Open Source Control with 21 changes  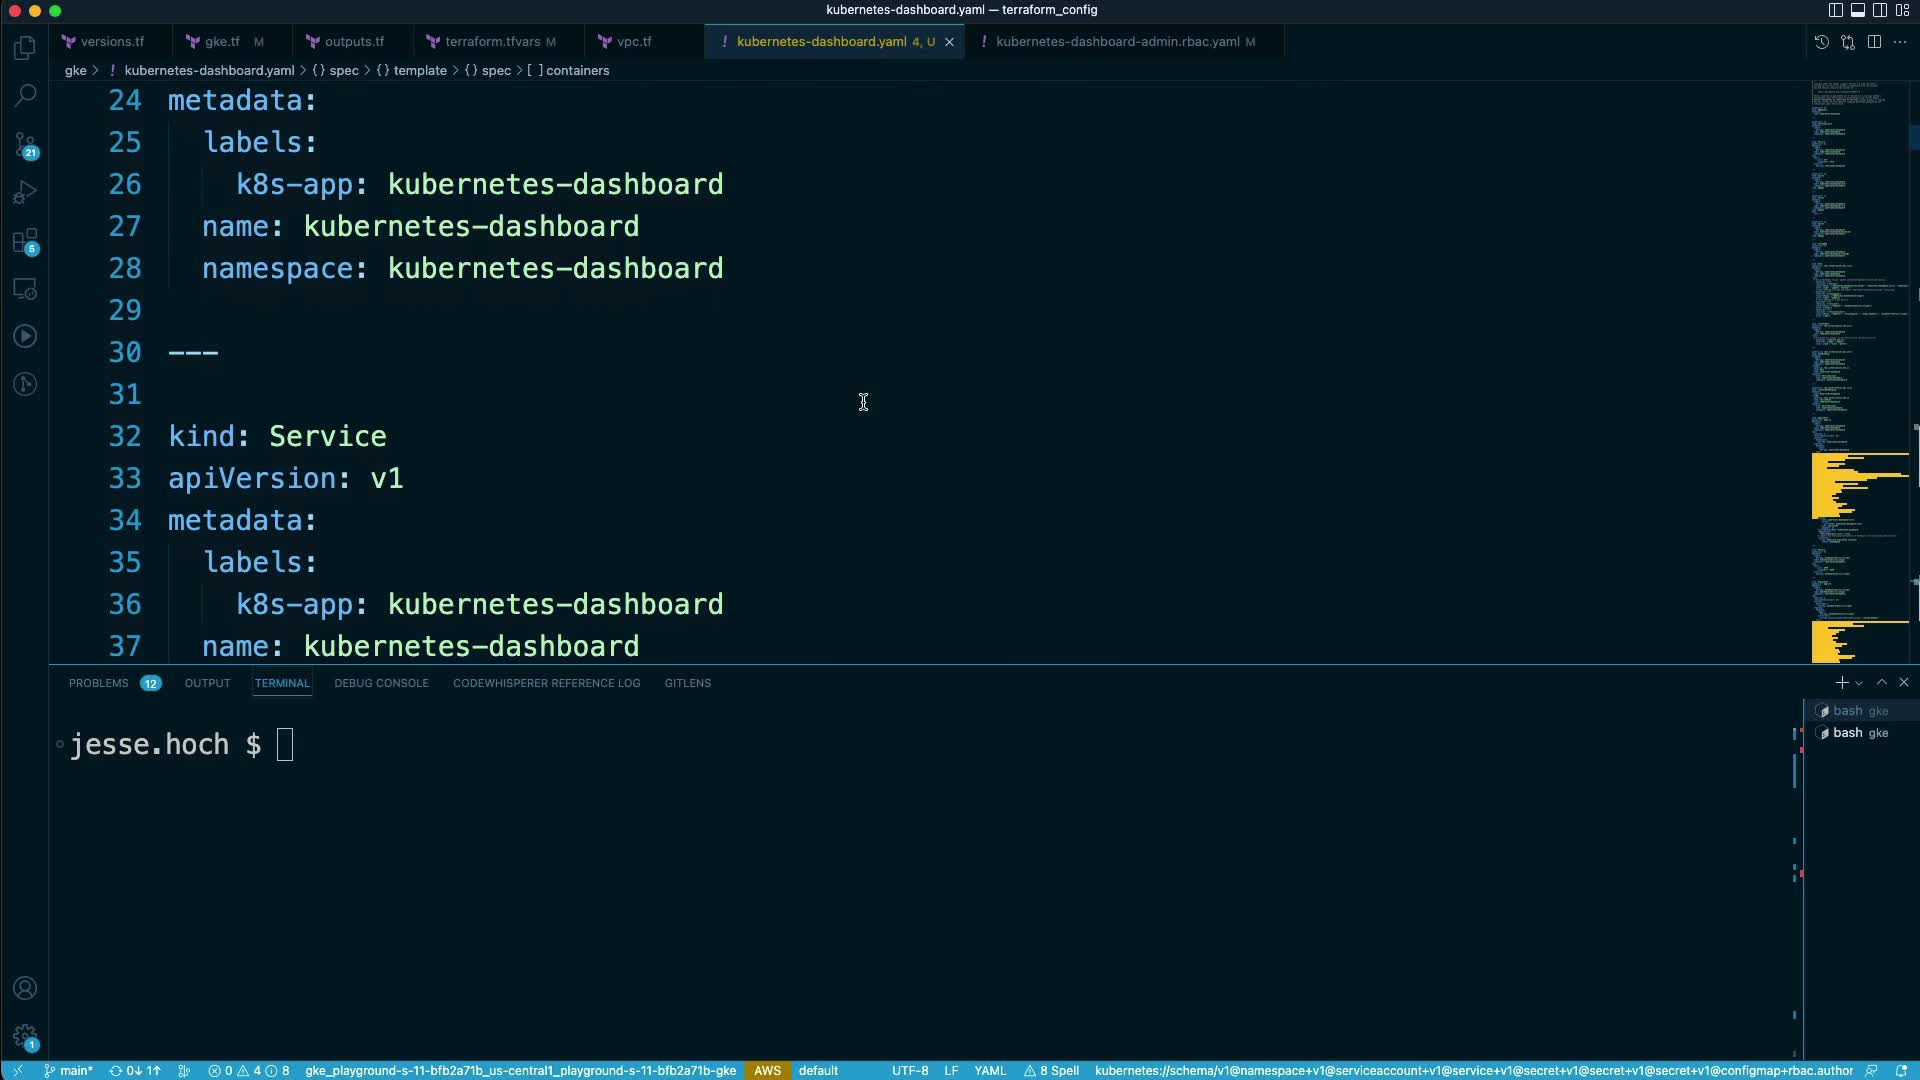[x=25, y=145]
